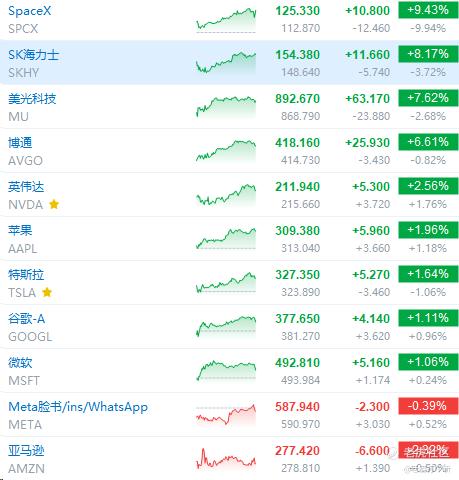Open 博通 AVGO sparkline chart

(226, 151)
